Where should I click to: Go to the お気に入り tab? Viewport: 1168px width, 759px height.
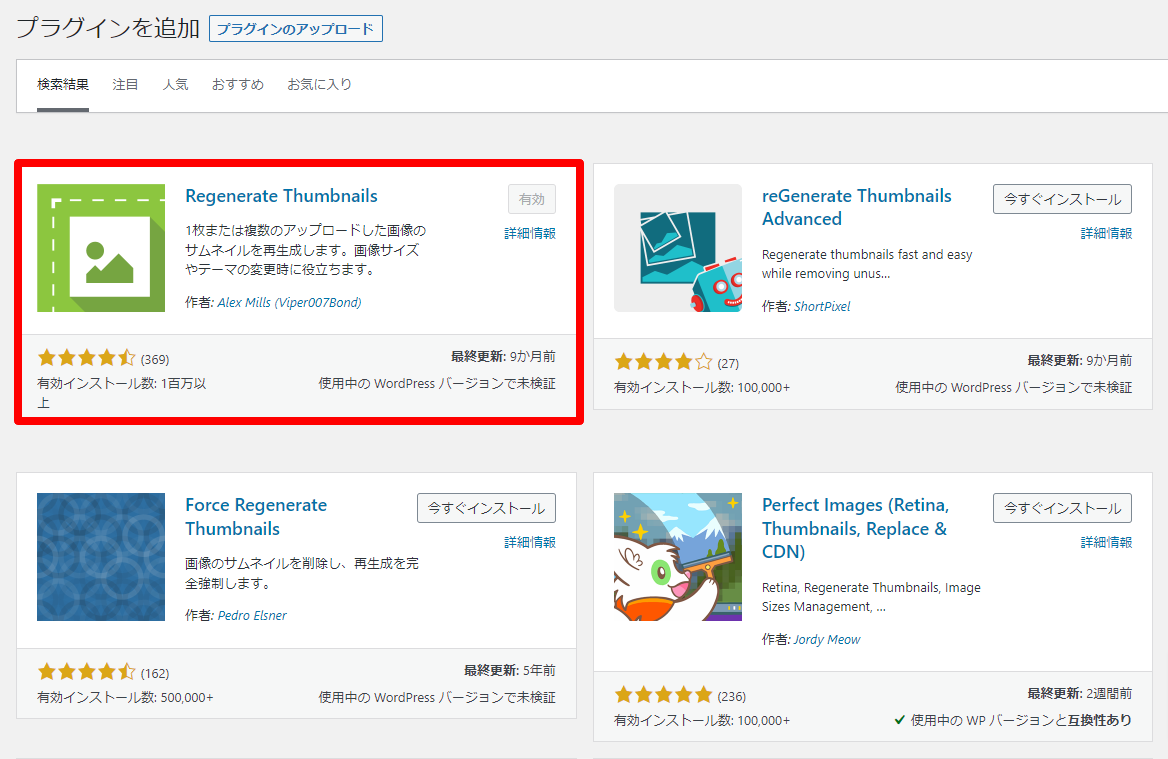(x=320, y=85)
